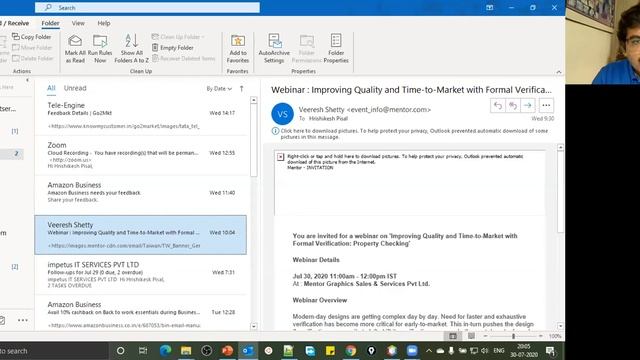640x360 pixels.
Task: Open Zoom from taskbar
Action: pos(412,351)
